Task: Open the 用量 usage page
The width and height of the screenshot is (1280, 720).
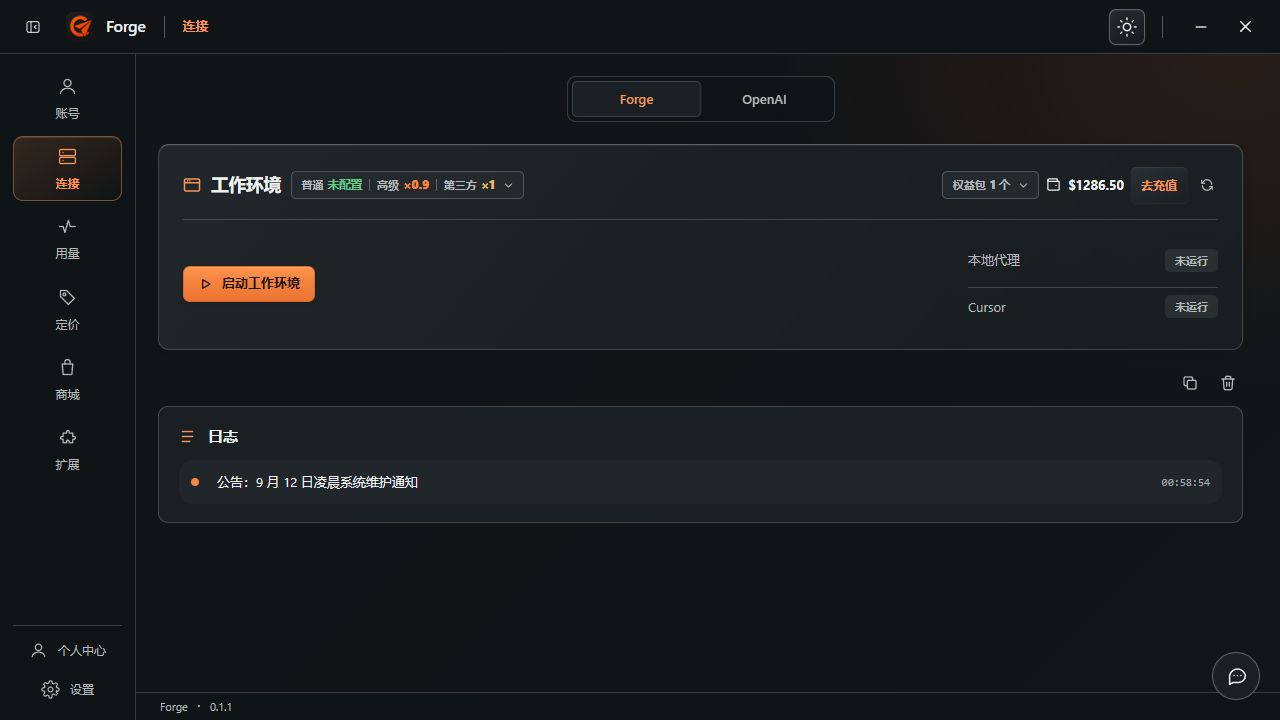Action: point(67,239)
